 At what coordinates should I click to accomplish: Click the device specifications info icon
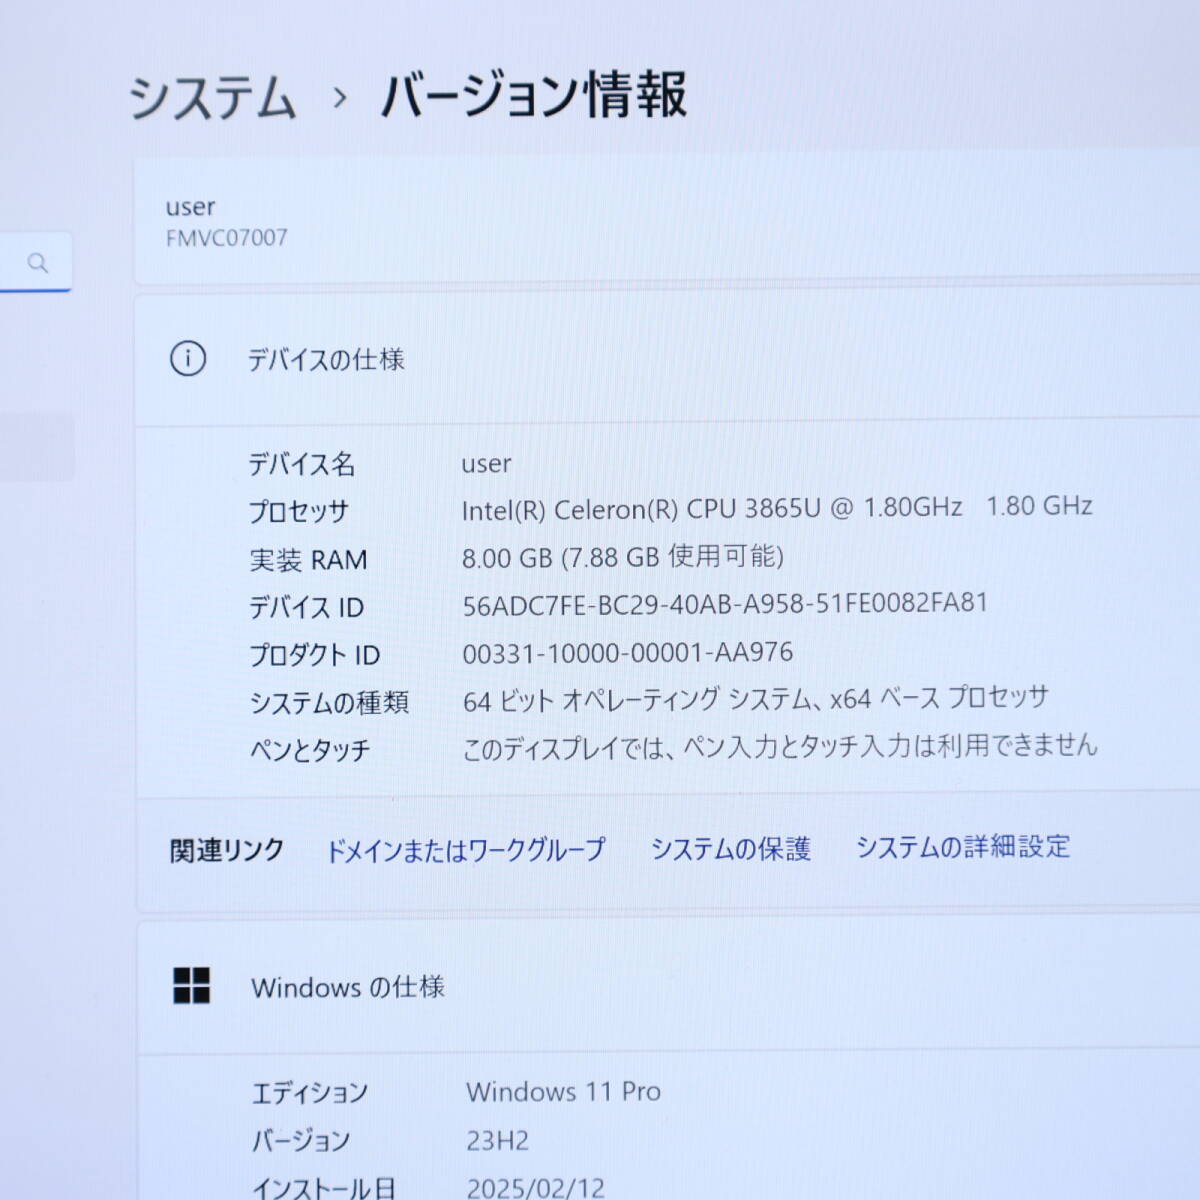[x=188, y=358]
